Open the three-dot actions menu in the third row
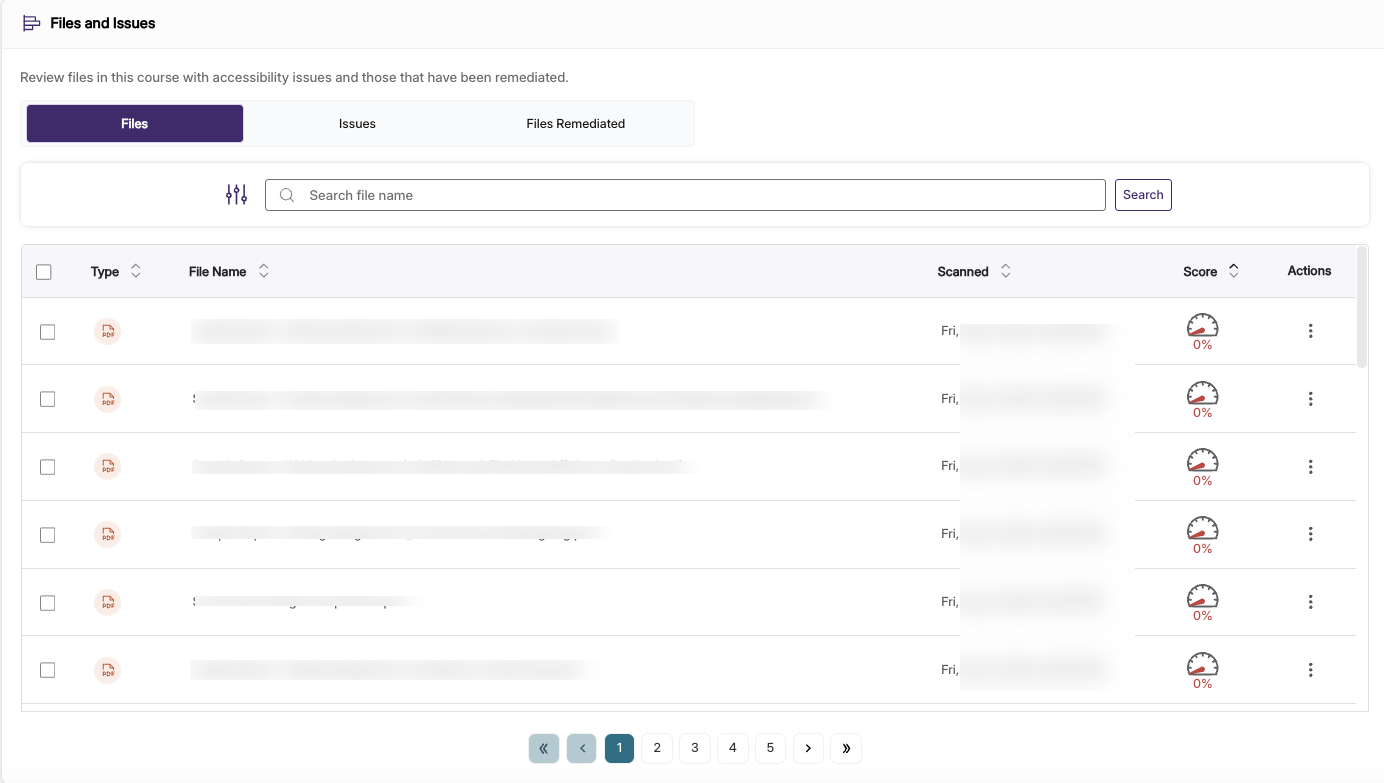This screenshot has height=783, width=1384. [x=1310, y=467]
